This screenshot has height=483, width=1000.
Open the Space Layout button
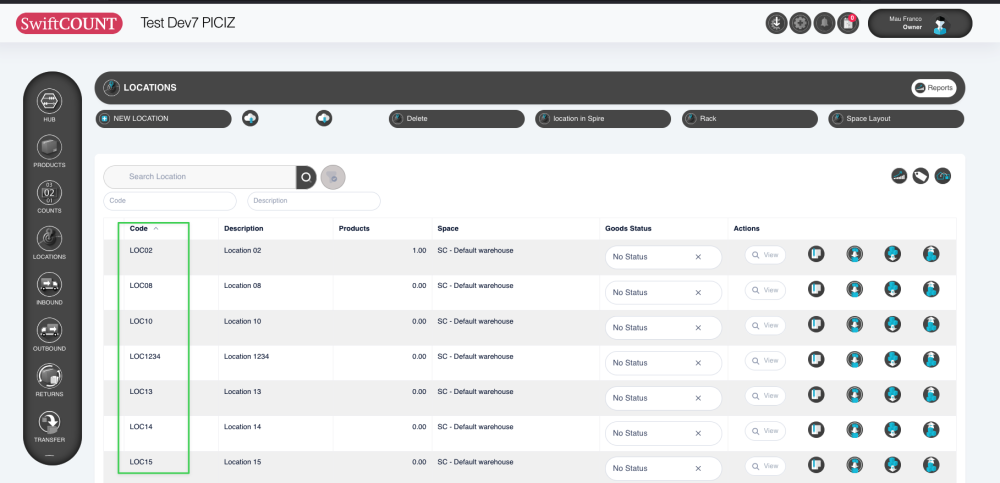[896, 119]
